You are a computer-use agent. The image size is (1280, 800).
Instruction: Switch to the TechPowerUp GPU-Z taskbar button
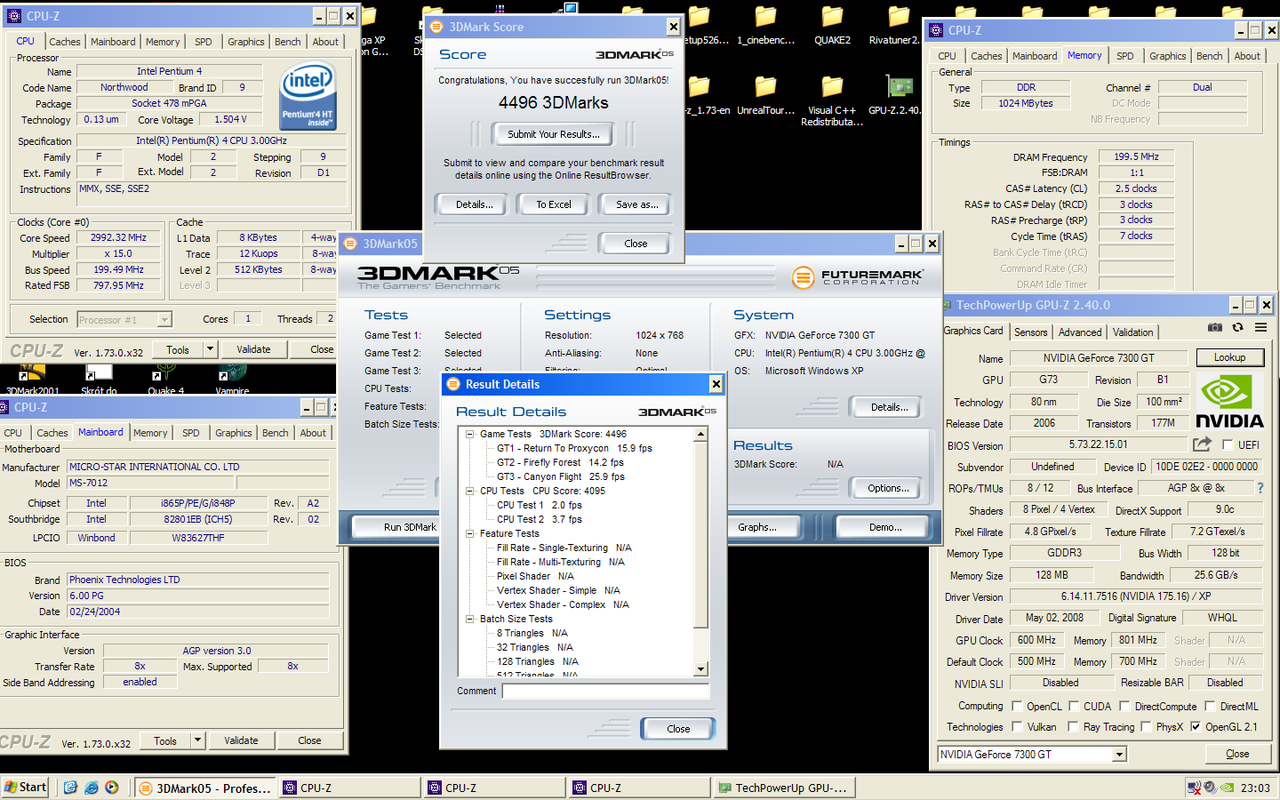[787, 788]
